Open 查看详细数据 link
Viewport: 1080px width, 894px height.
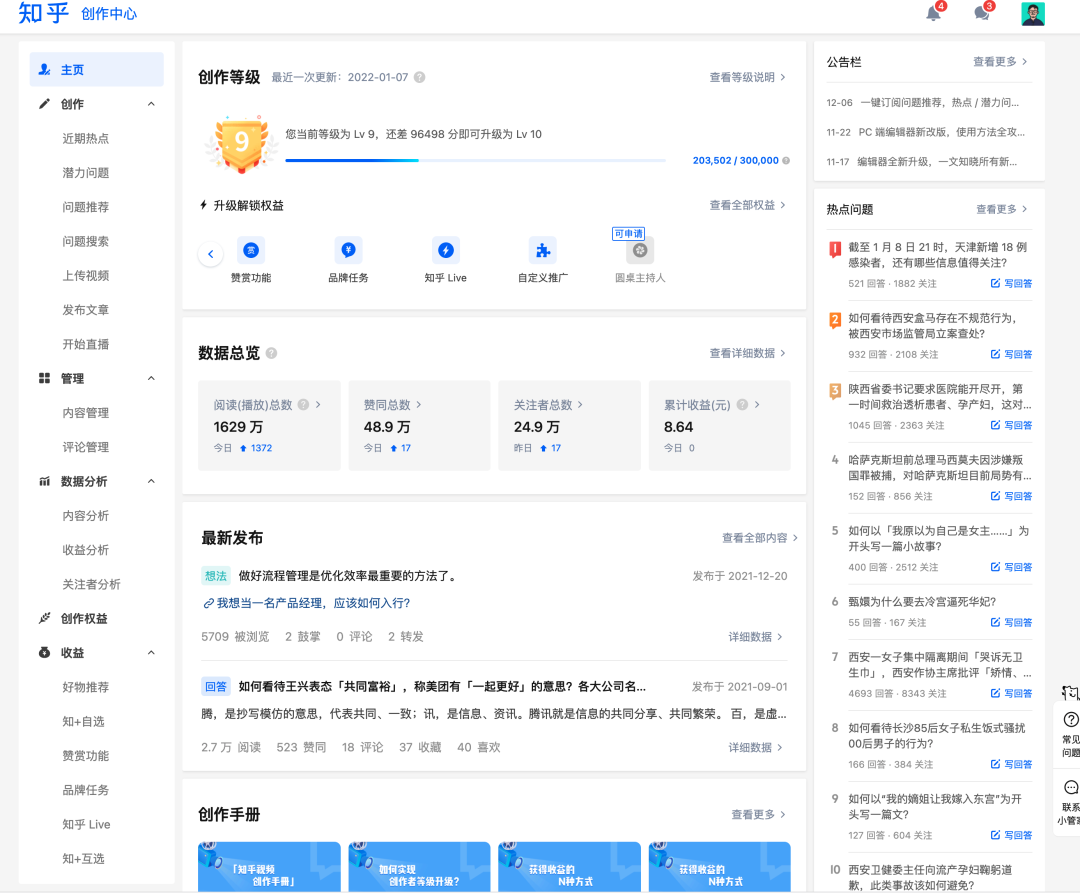[x=747, y=353]
